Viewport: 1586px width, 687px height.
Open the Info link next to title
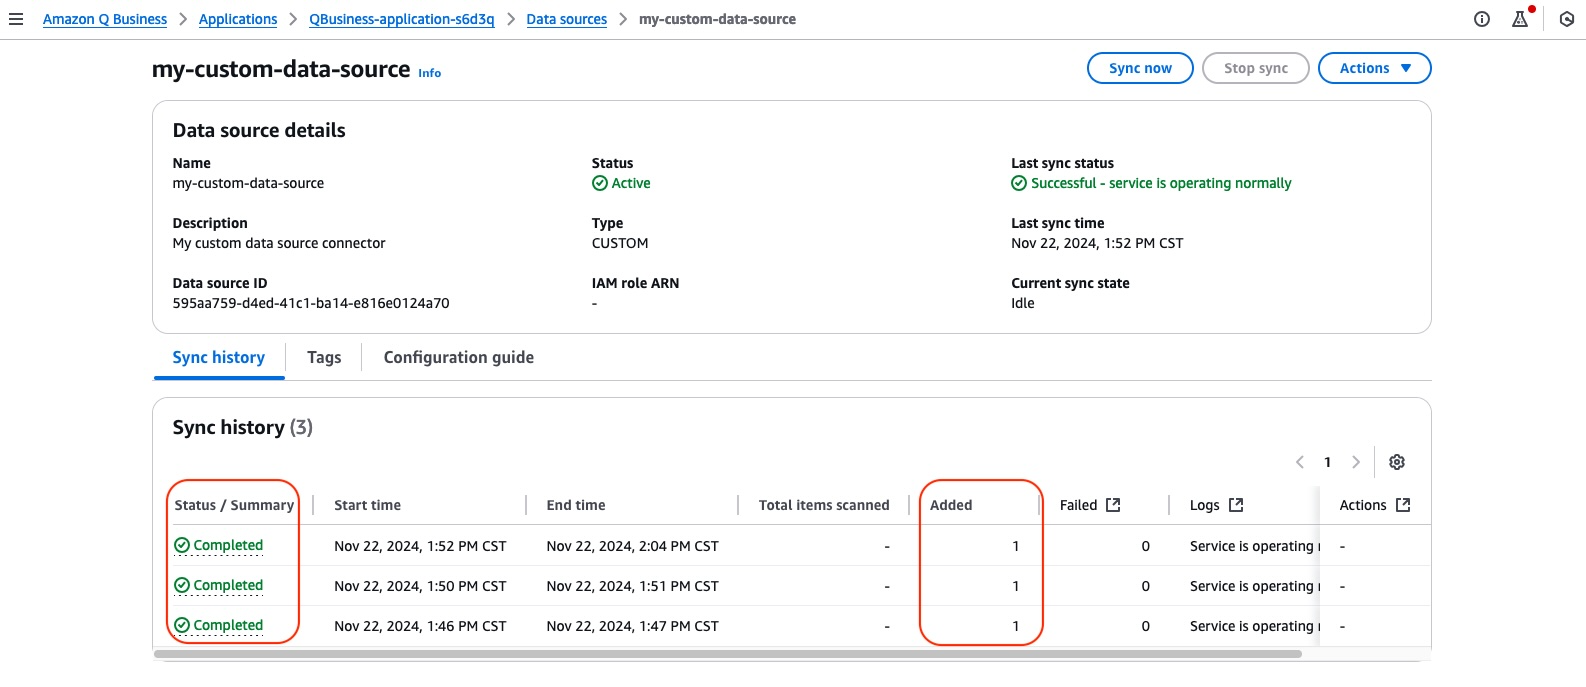point(429,73)
